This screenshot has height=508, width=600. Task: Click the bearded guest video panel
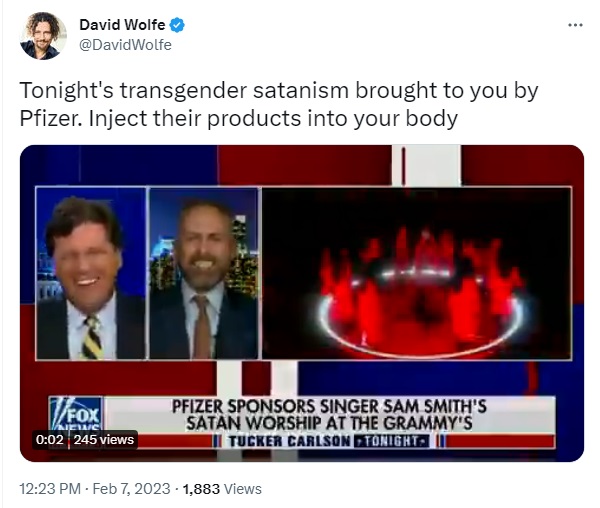[203, 274]
